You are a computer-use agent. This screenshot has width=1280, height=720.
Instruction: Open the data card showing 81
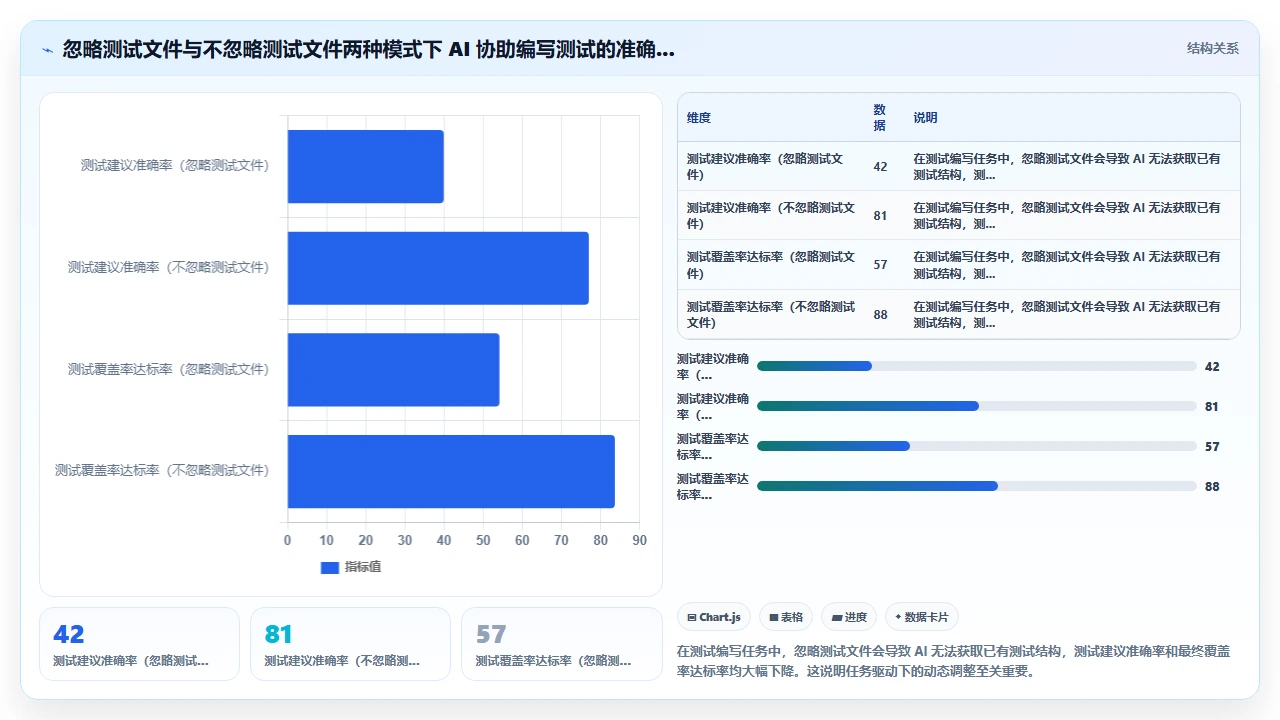click(350, 644)
